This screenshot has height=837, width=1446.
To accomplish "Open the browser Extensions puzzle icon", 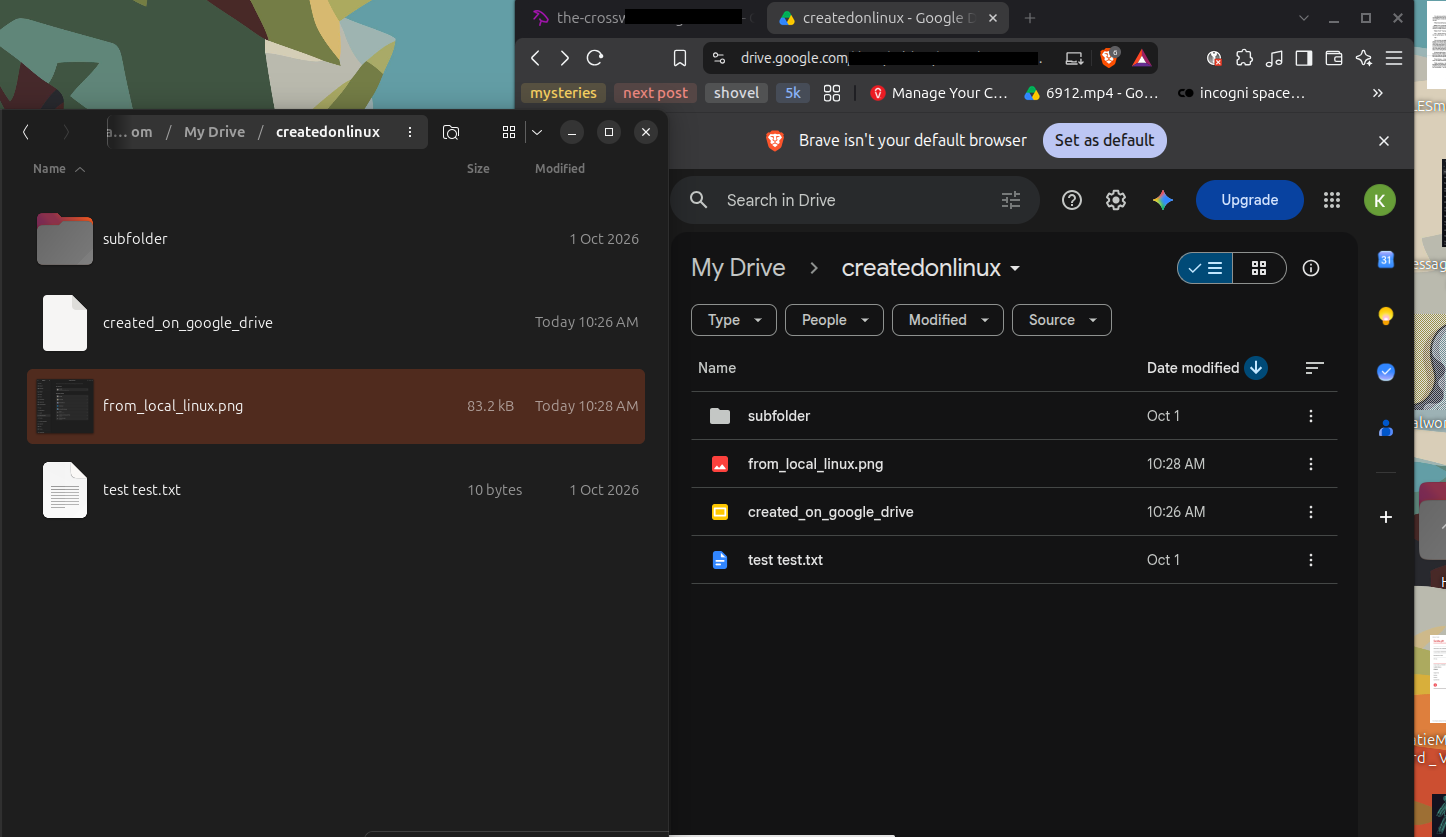I will [1244, 58].
